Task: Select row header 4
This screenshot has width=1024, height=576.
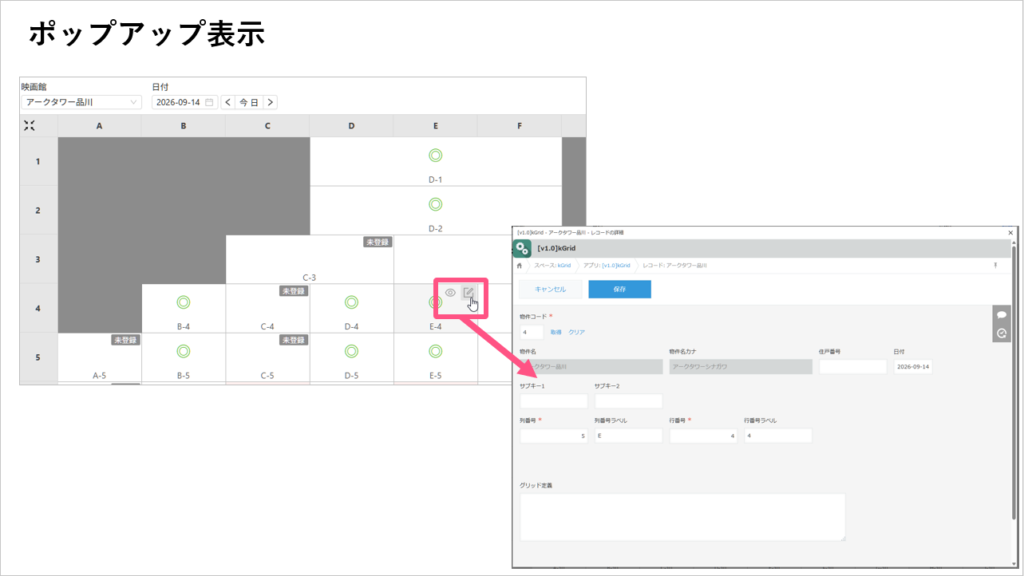Action: (x=38, y=308)
